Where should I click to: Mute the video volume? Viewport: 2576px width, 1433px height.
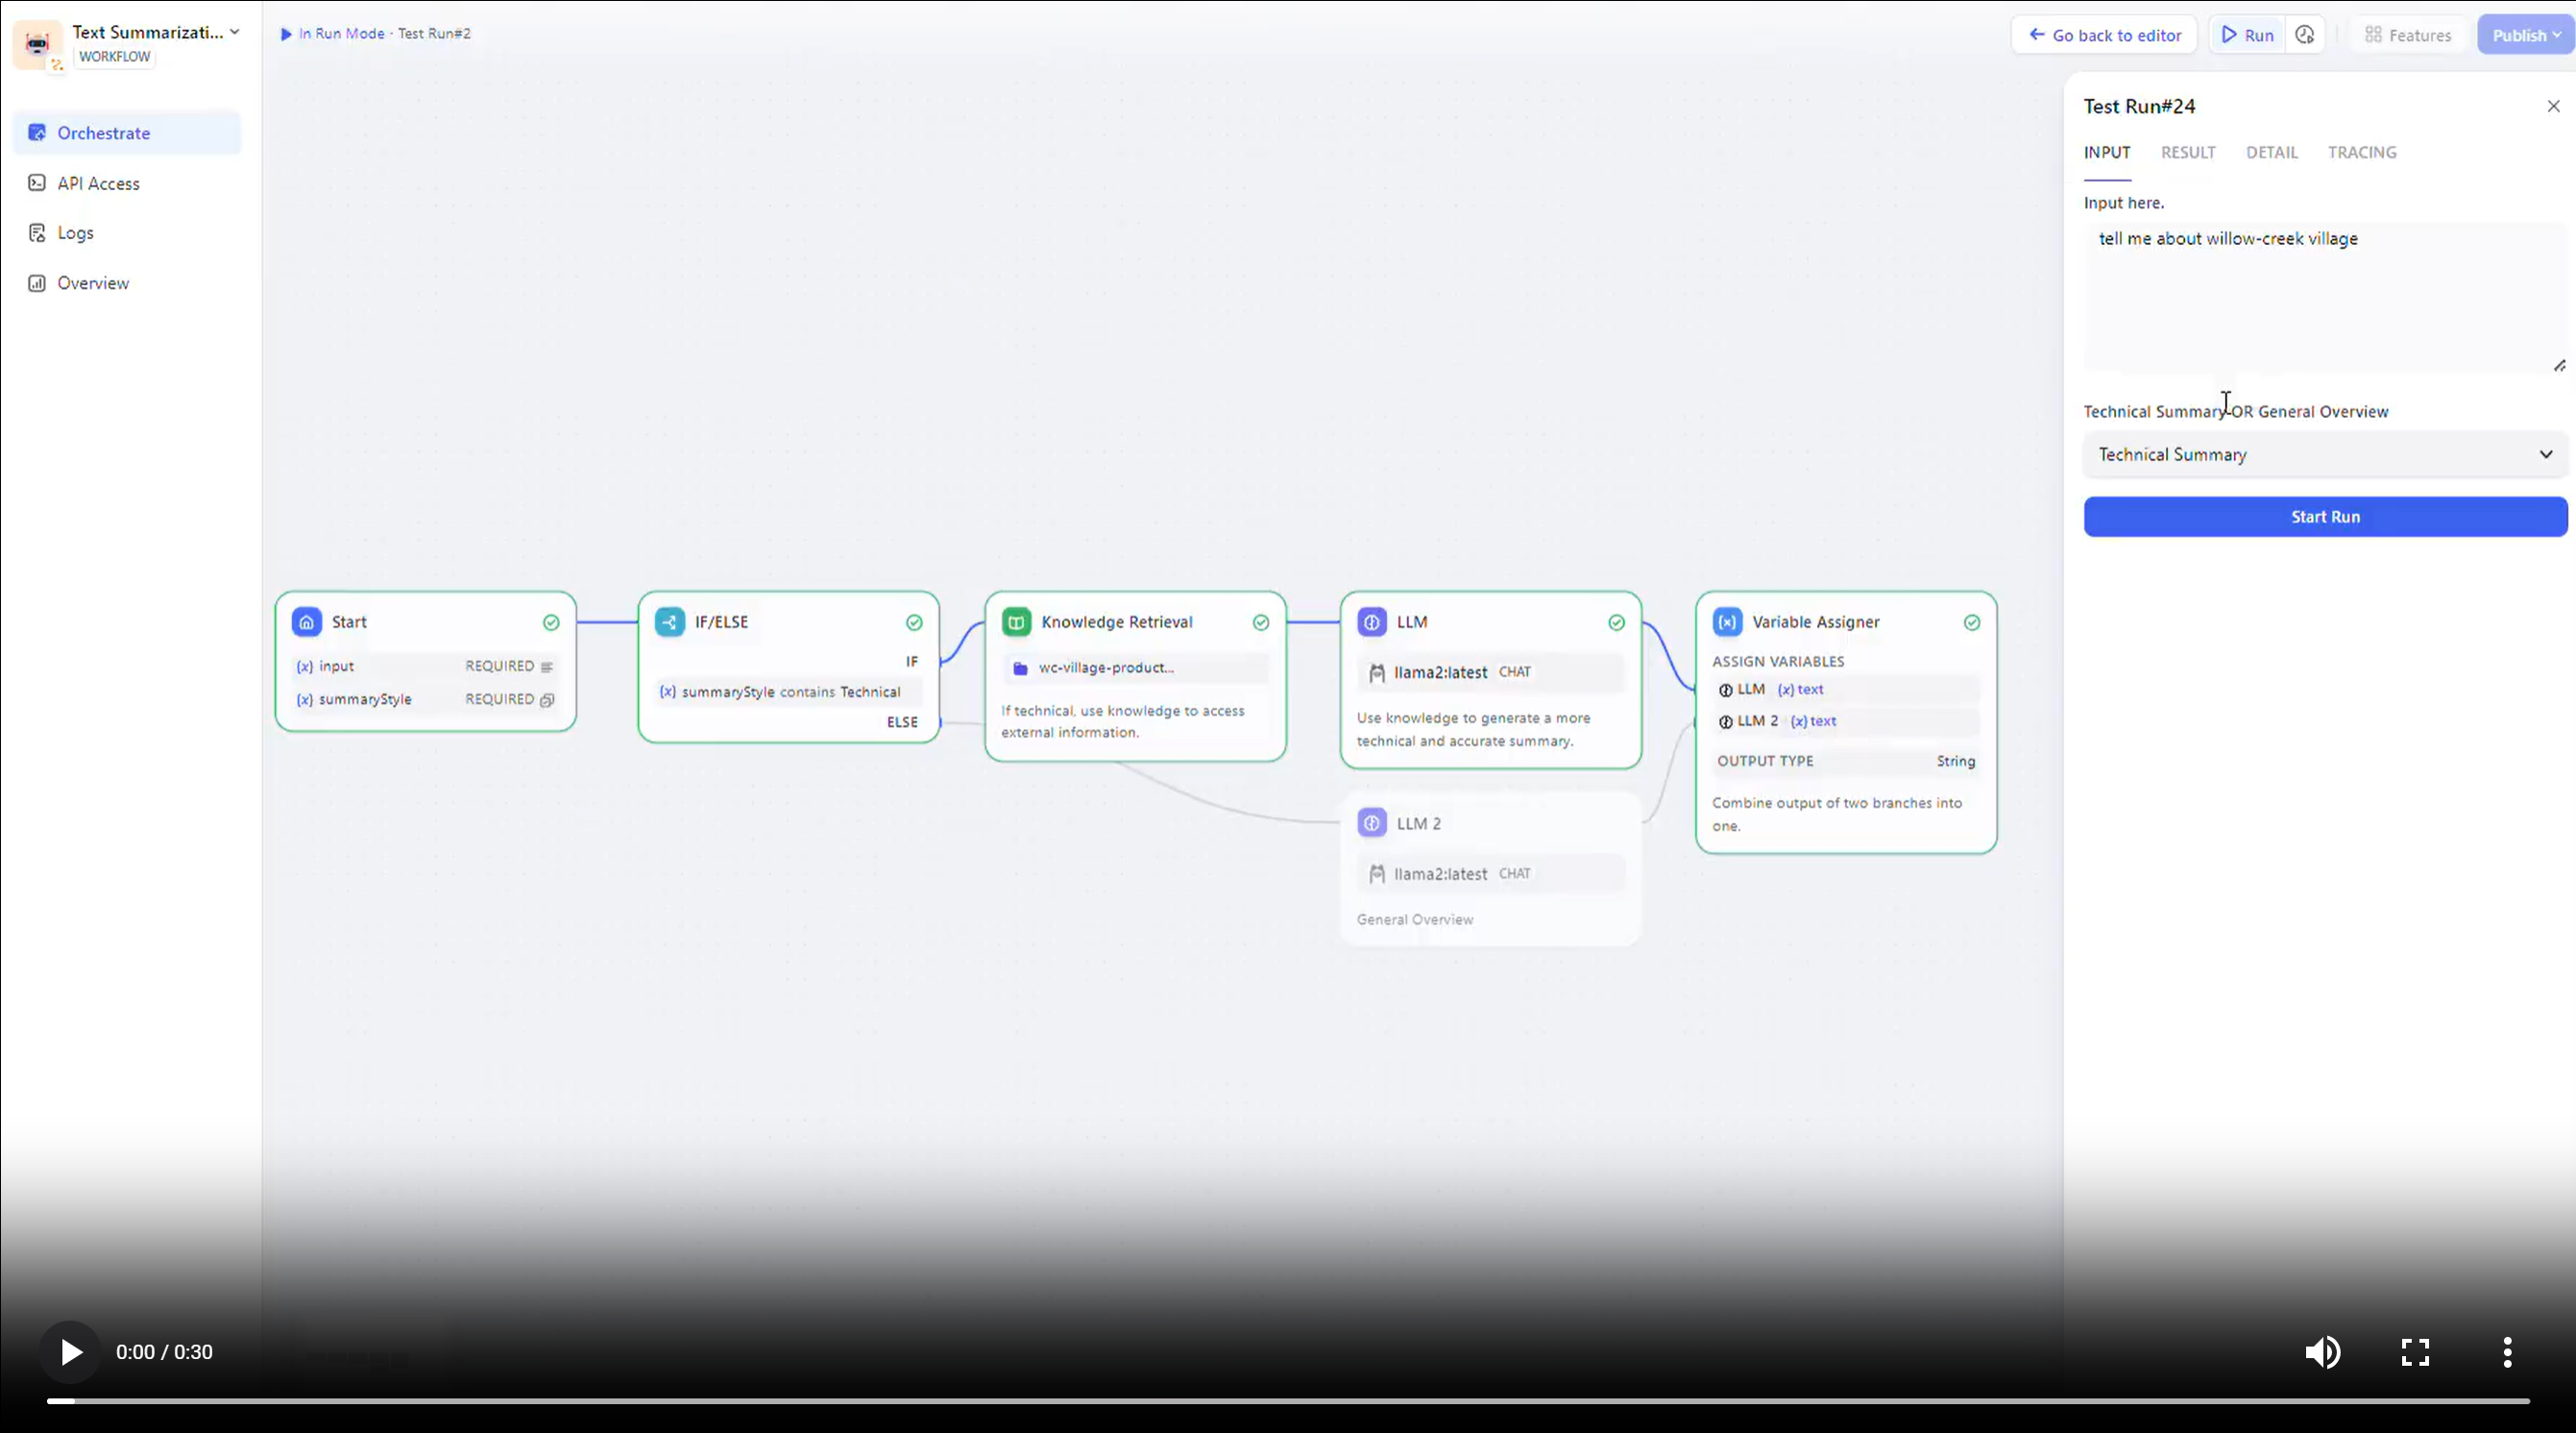[2322, 1352]
